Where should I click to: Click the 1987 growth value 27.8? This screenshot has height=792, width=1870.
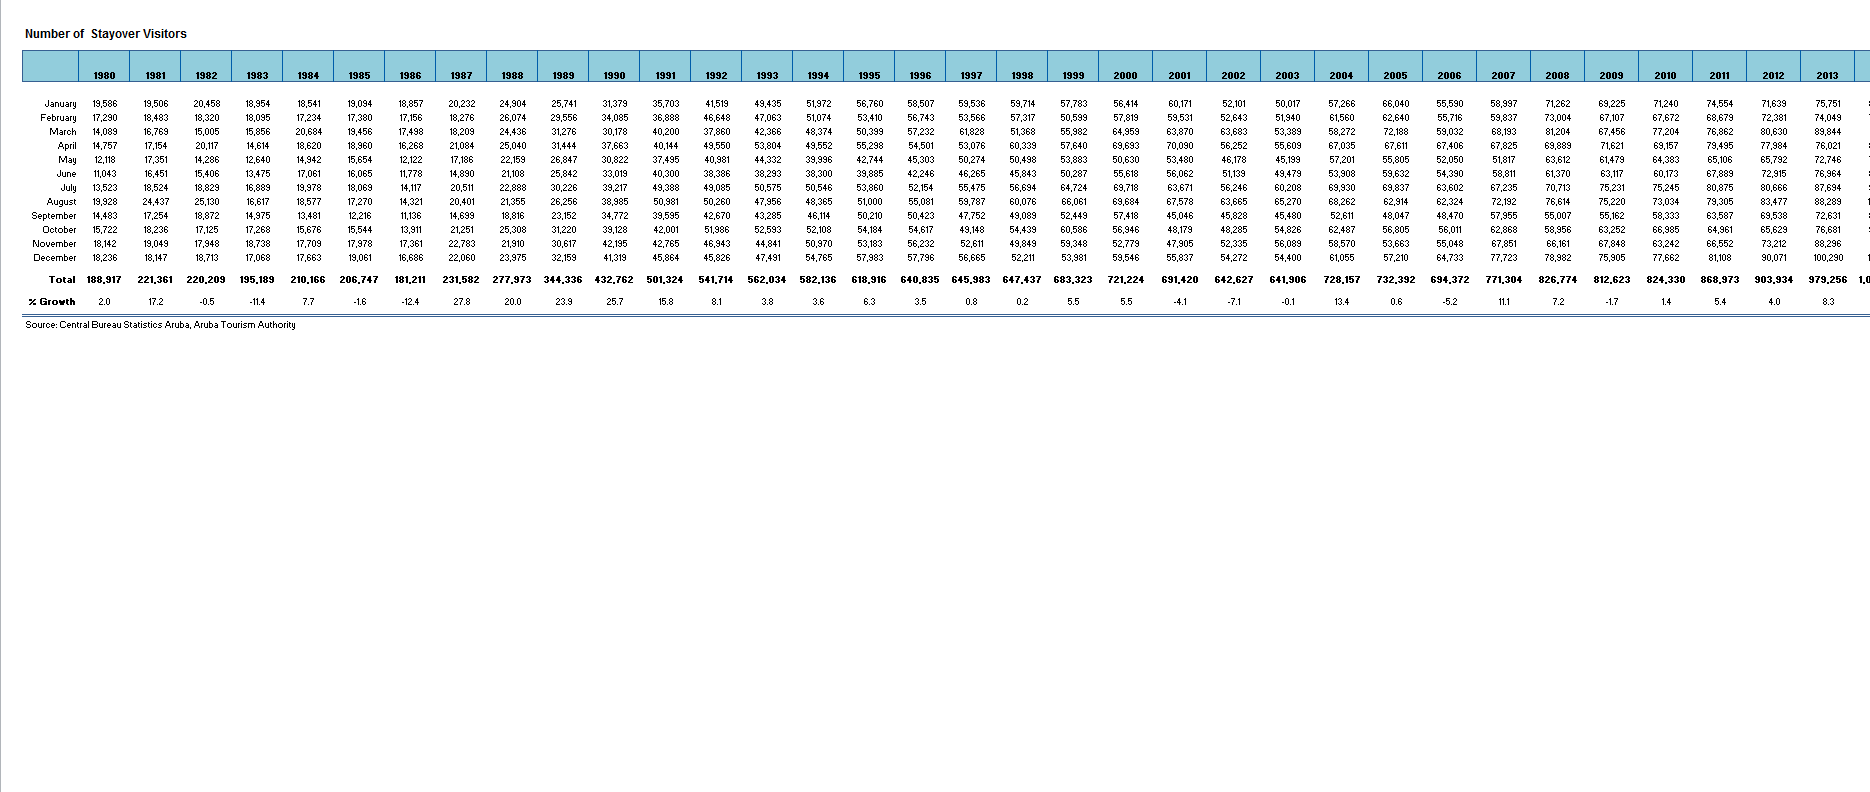click(461, 302)
